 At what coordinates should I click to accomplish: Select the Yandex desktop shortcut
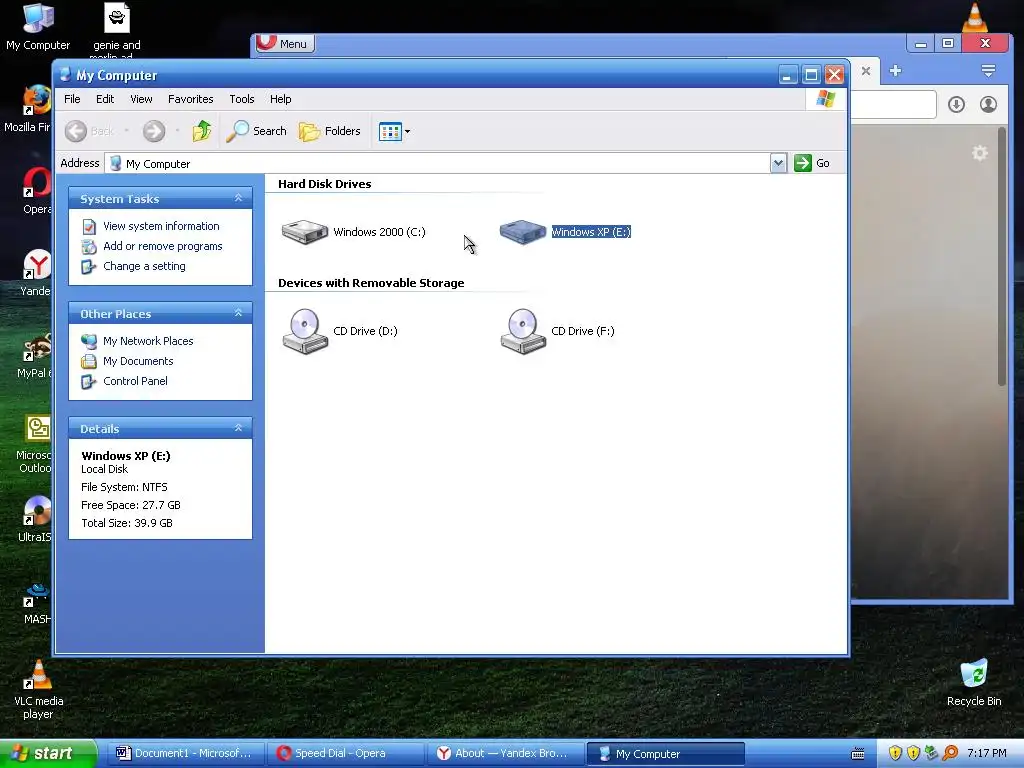(35, 273)
